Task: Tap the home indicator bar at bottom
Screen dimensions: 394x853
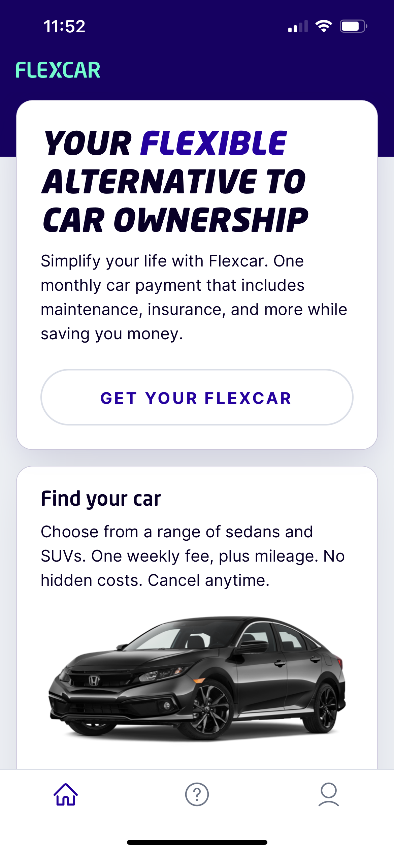Action: pyautogui.click(x=197, y=842)
